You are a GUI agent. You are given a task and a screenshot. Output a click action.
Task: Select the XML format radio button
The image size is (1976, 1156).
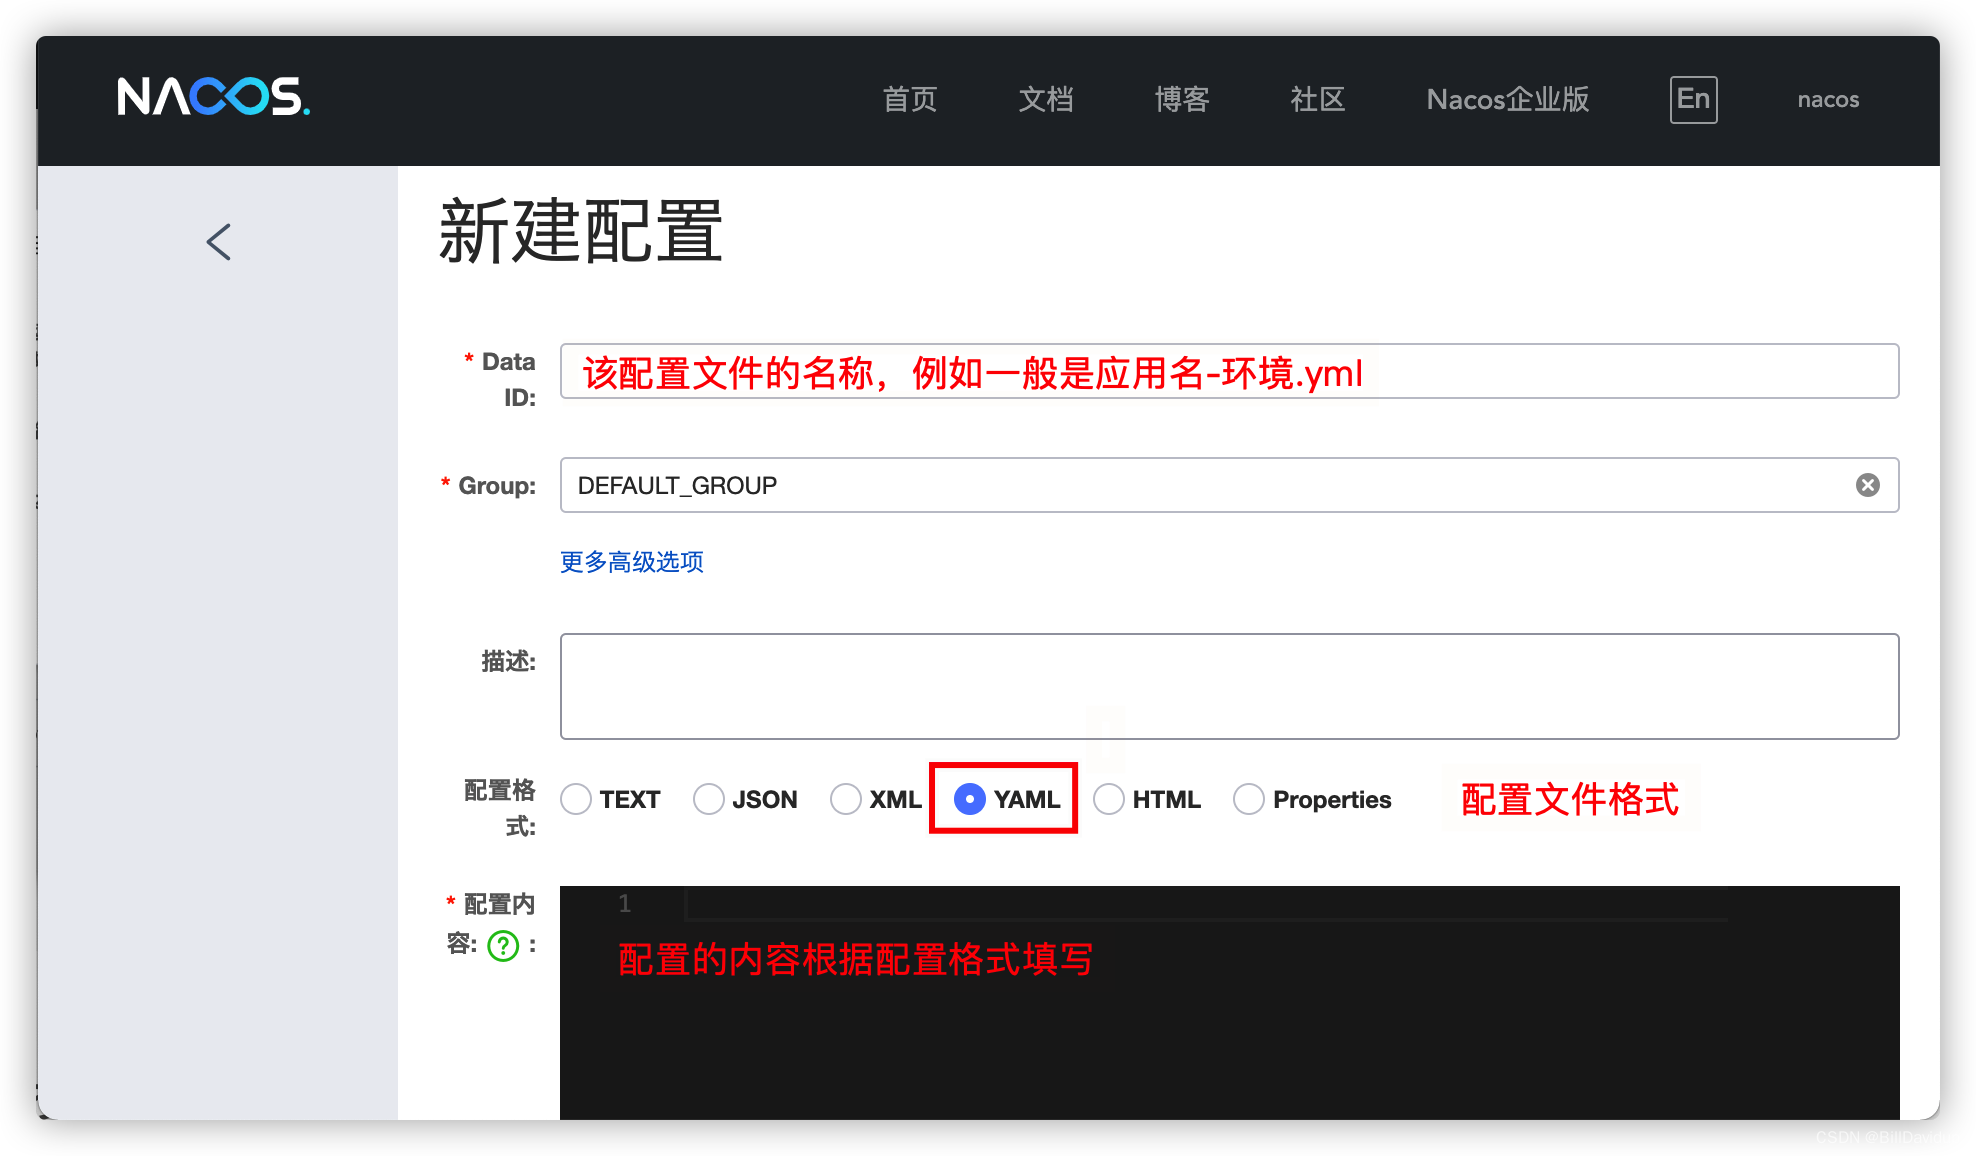click(845, 799)
